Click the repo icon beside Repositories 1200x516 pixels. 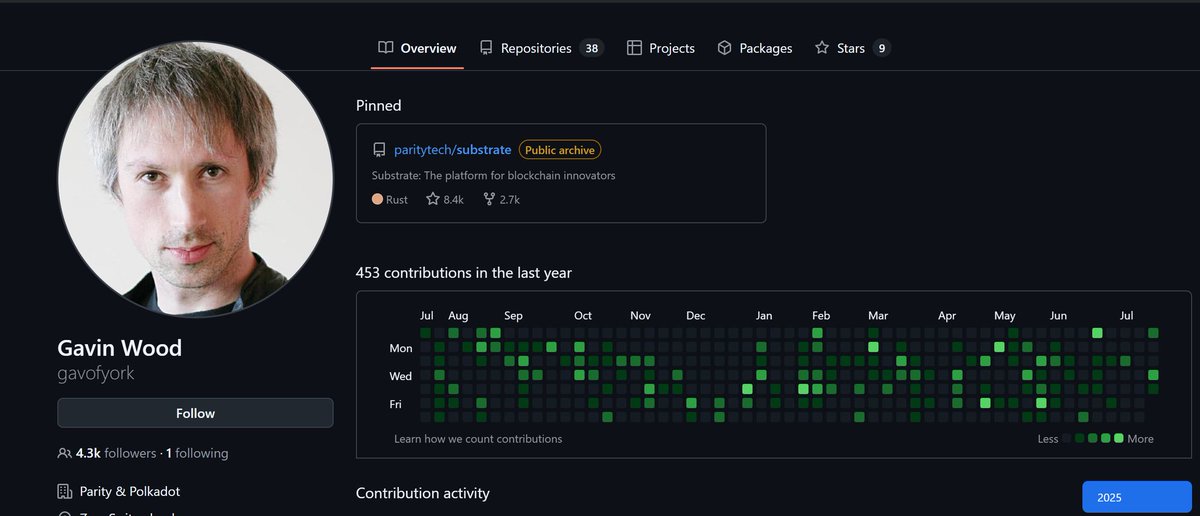486,48
